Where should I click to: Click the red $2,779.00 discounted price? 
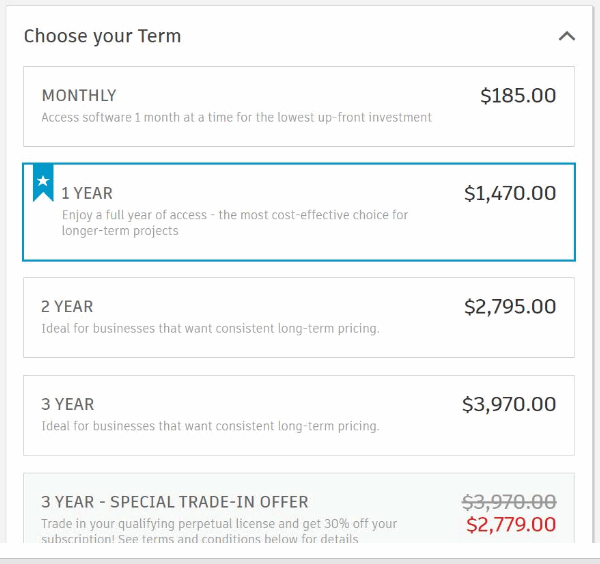pos(510,525)
